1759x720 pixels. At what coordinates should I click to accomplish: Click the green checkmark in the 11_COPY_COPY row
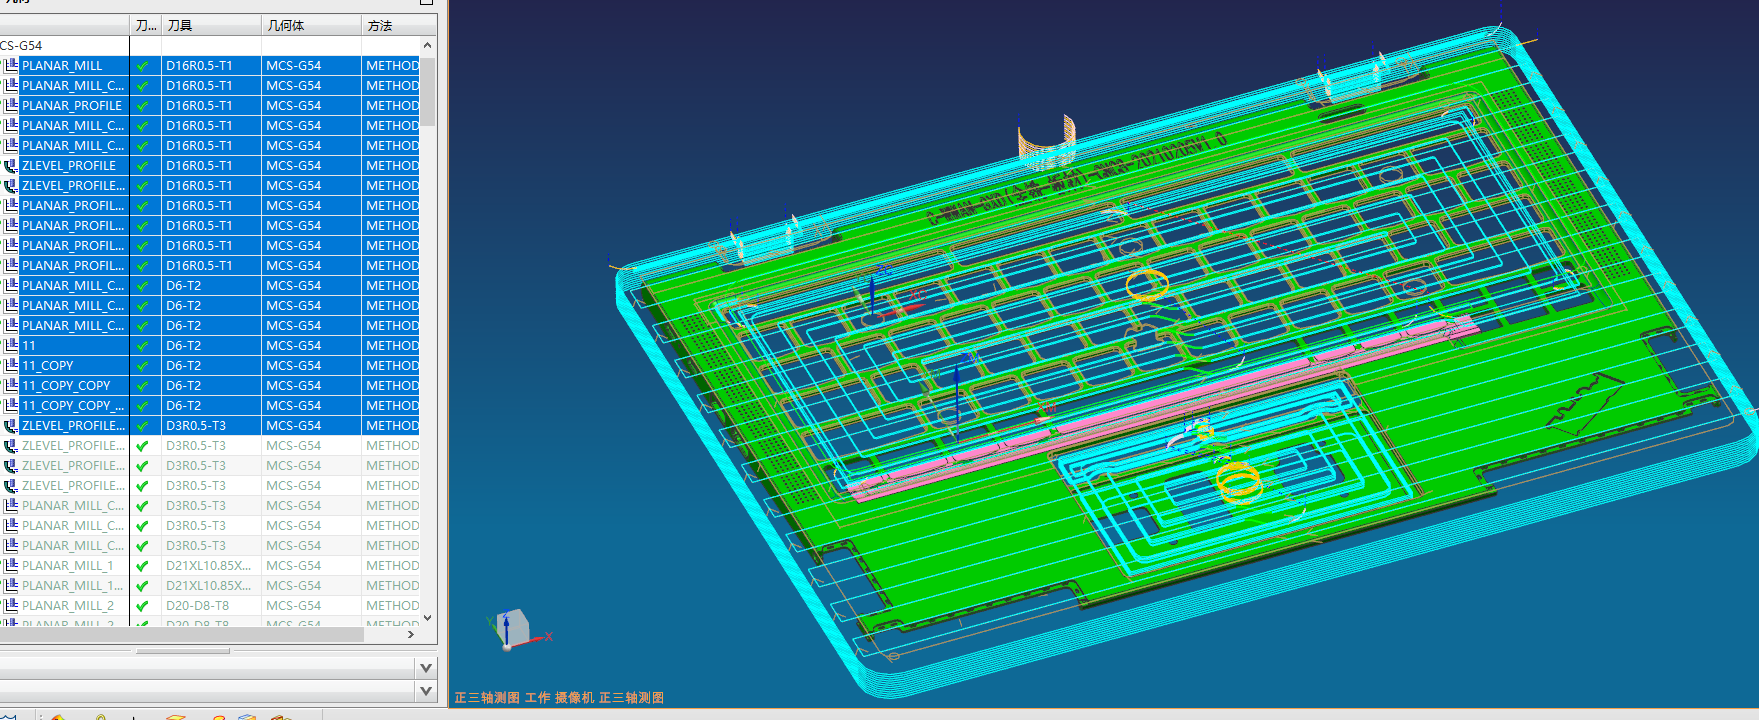click(x=143, y=386)
